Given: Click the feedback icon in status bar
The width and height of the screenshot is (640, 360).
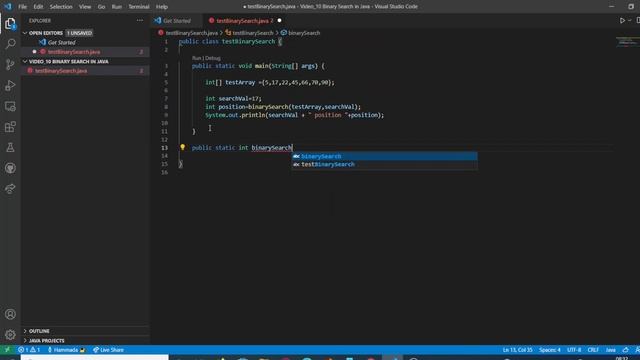Looking at the screenshot, I should (x=625, y=350).
